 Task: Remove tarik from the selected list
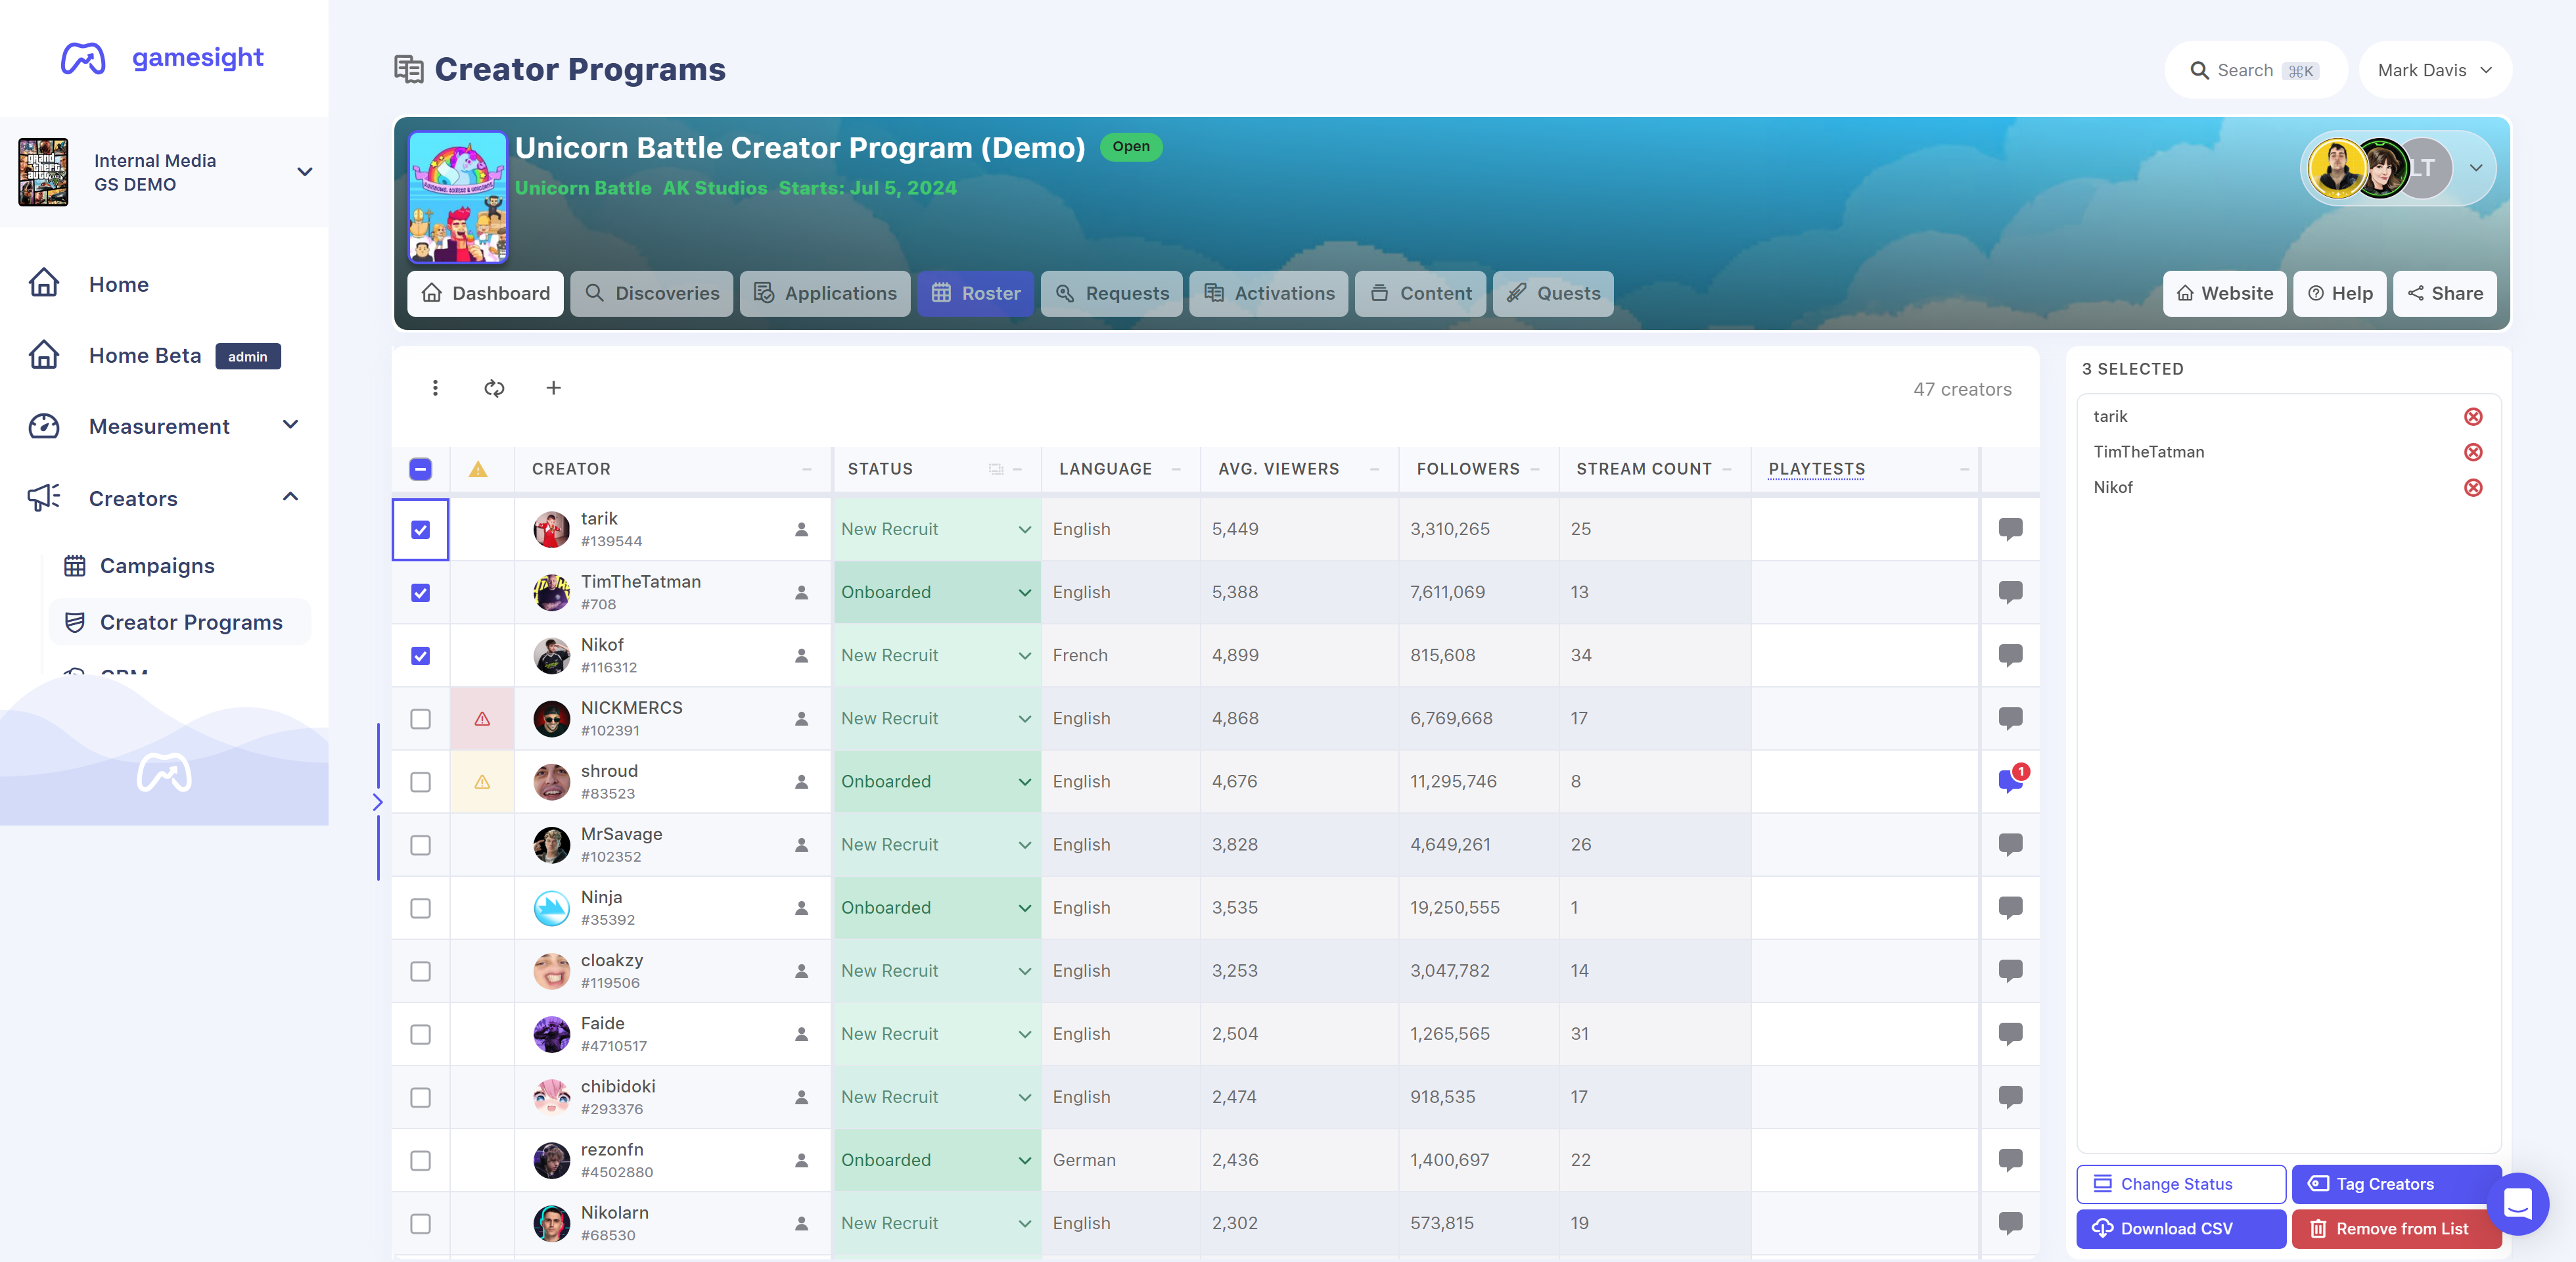pos(2473,417)
